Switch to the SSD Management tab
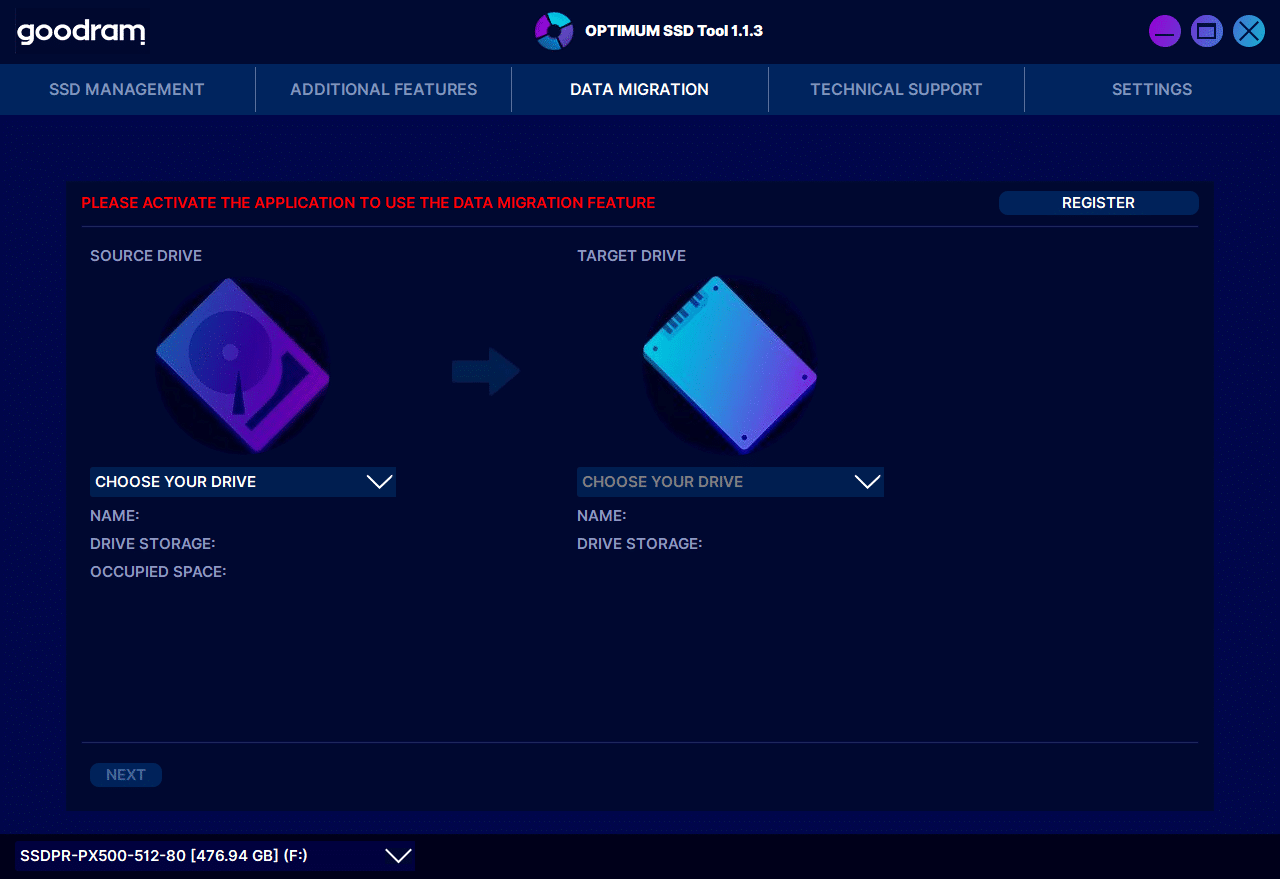This screenshot has width=1280, height=879. [x=127, y=90]
